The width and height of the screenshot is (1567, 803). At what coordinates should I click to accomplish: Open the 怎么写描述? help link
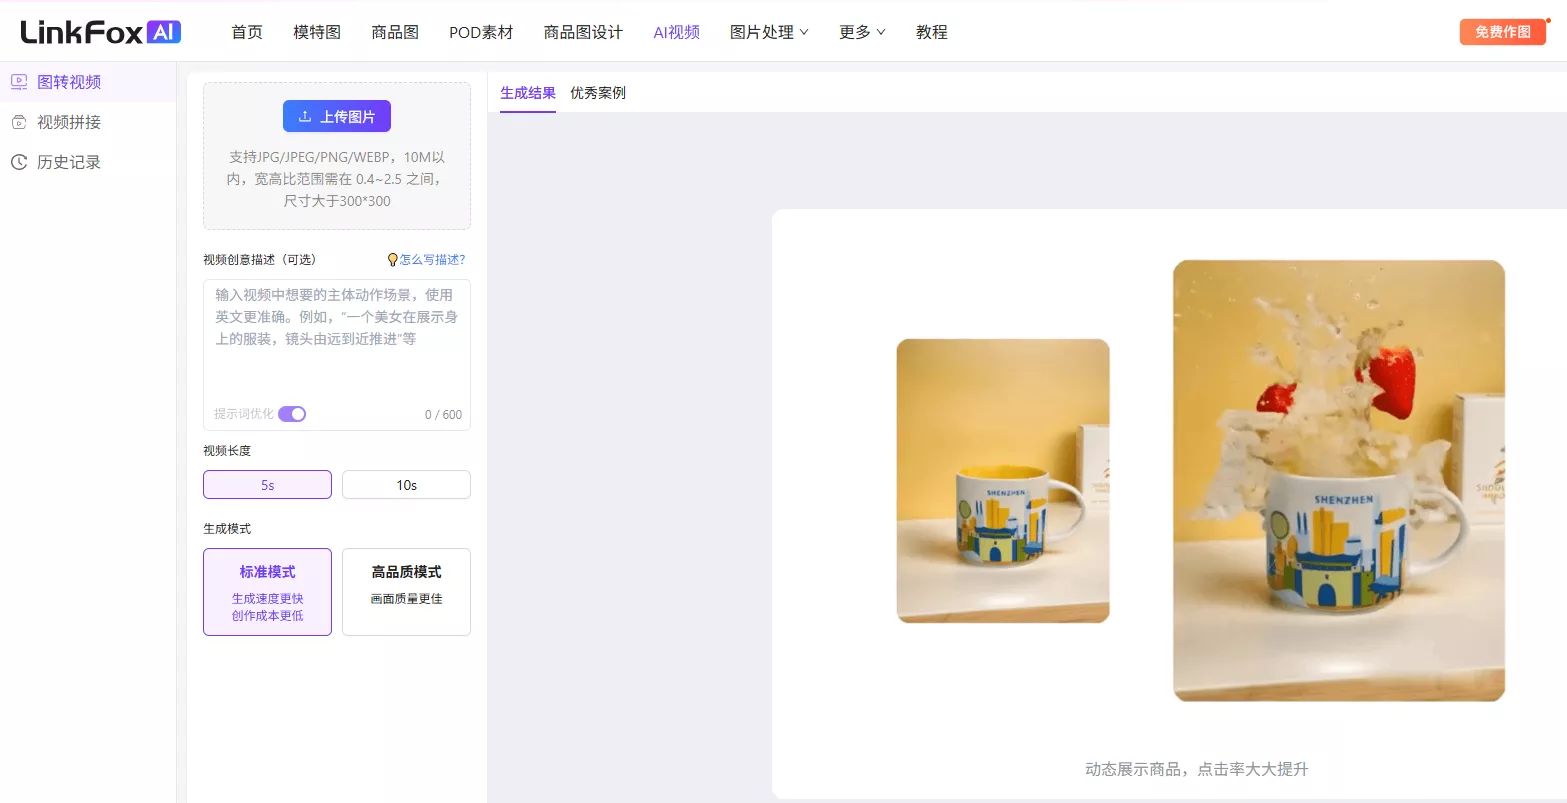[x=432, y=260]
